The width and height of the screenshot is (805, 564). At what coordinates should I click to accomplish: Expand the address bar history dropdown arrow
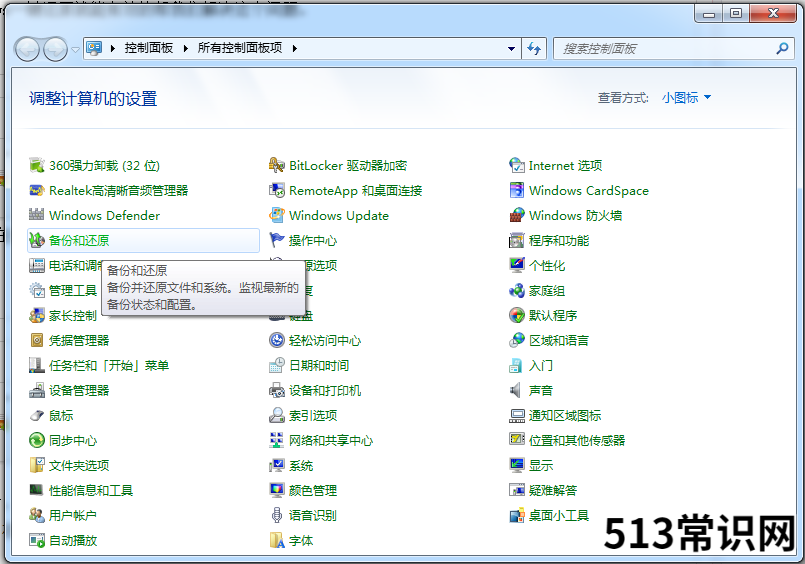tap(511, 49)
